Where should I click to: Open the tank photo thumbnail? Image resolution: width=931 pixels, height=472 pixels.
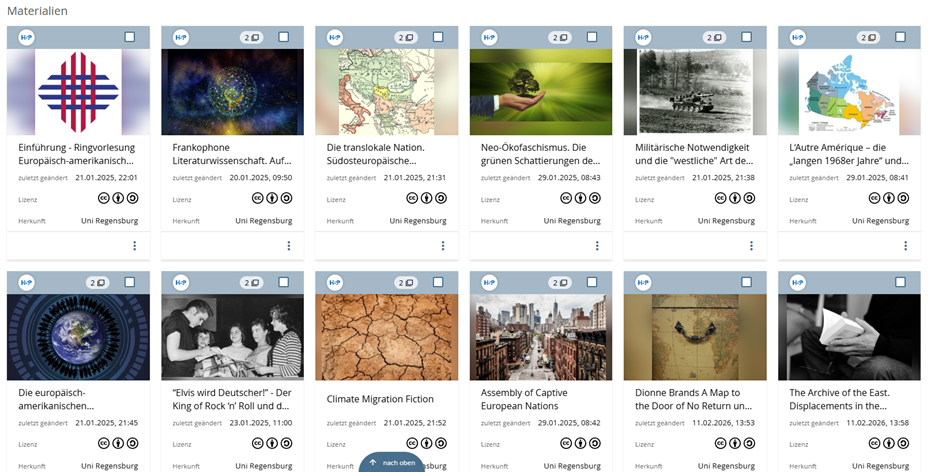coord(694,92)
